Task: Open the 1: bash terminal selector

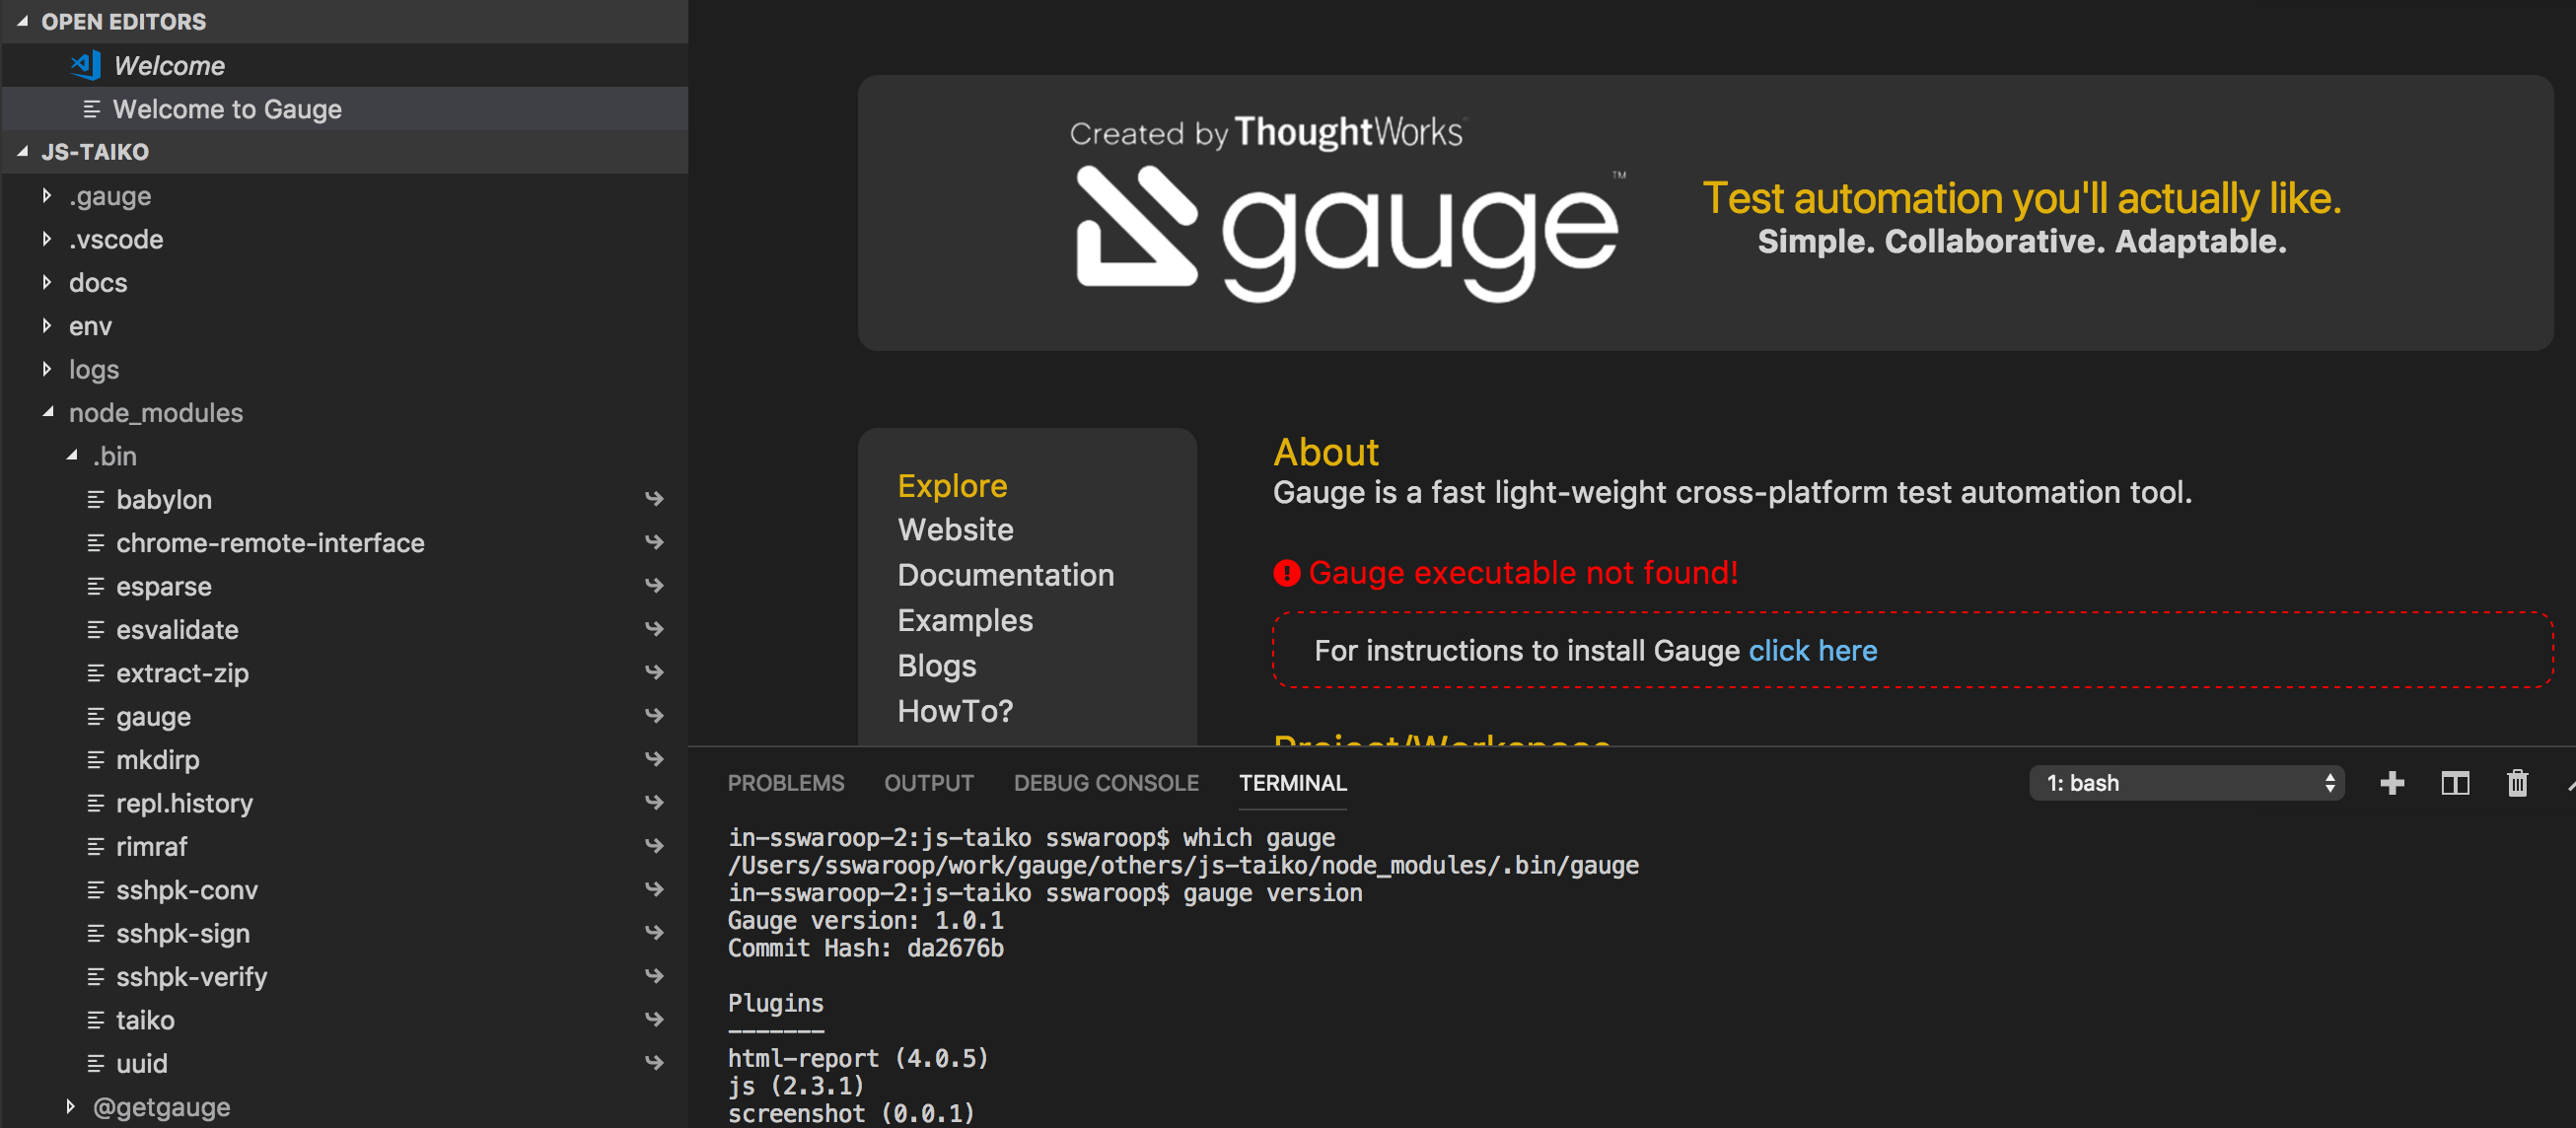Action: pyautogui.click(x=2187, y=783)
